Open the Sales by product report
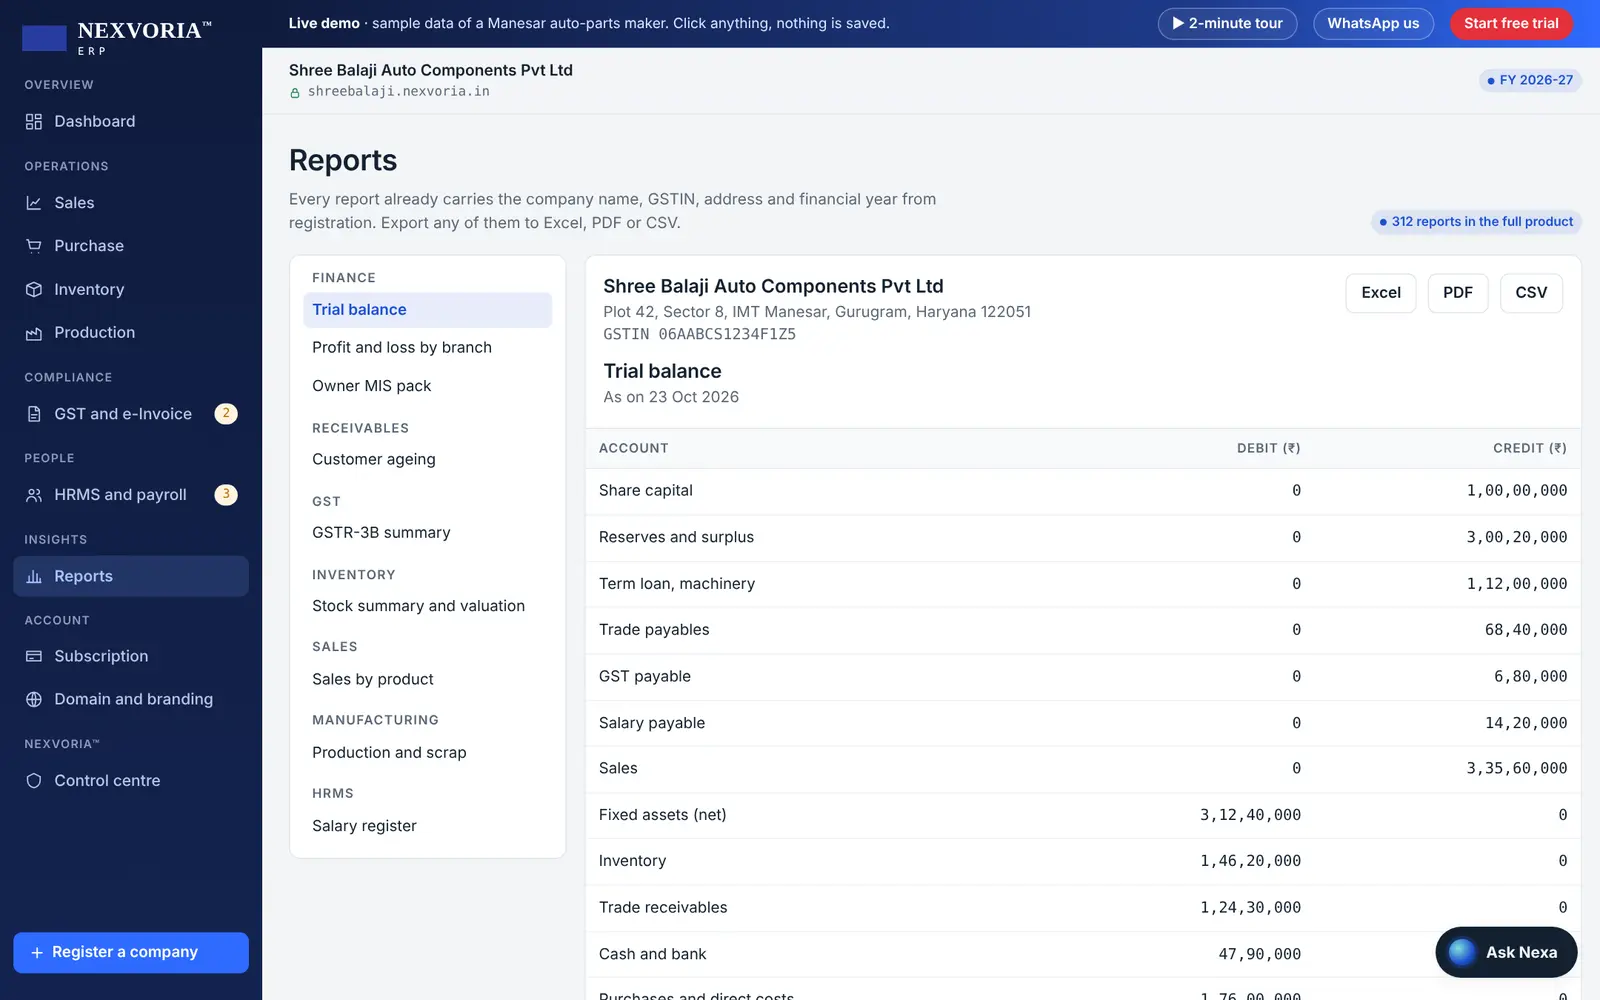Screen dimensions: 1600x1000 pyautogui.click(x=427, y=679)
